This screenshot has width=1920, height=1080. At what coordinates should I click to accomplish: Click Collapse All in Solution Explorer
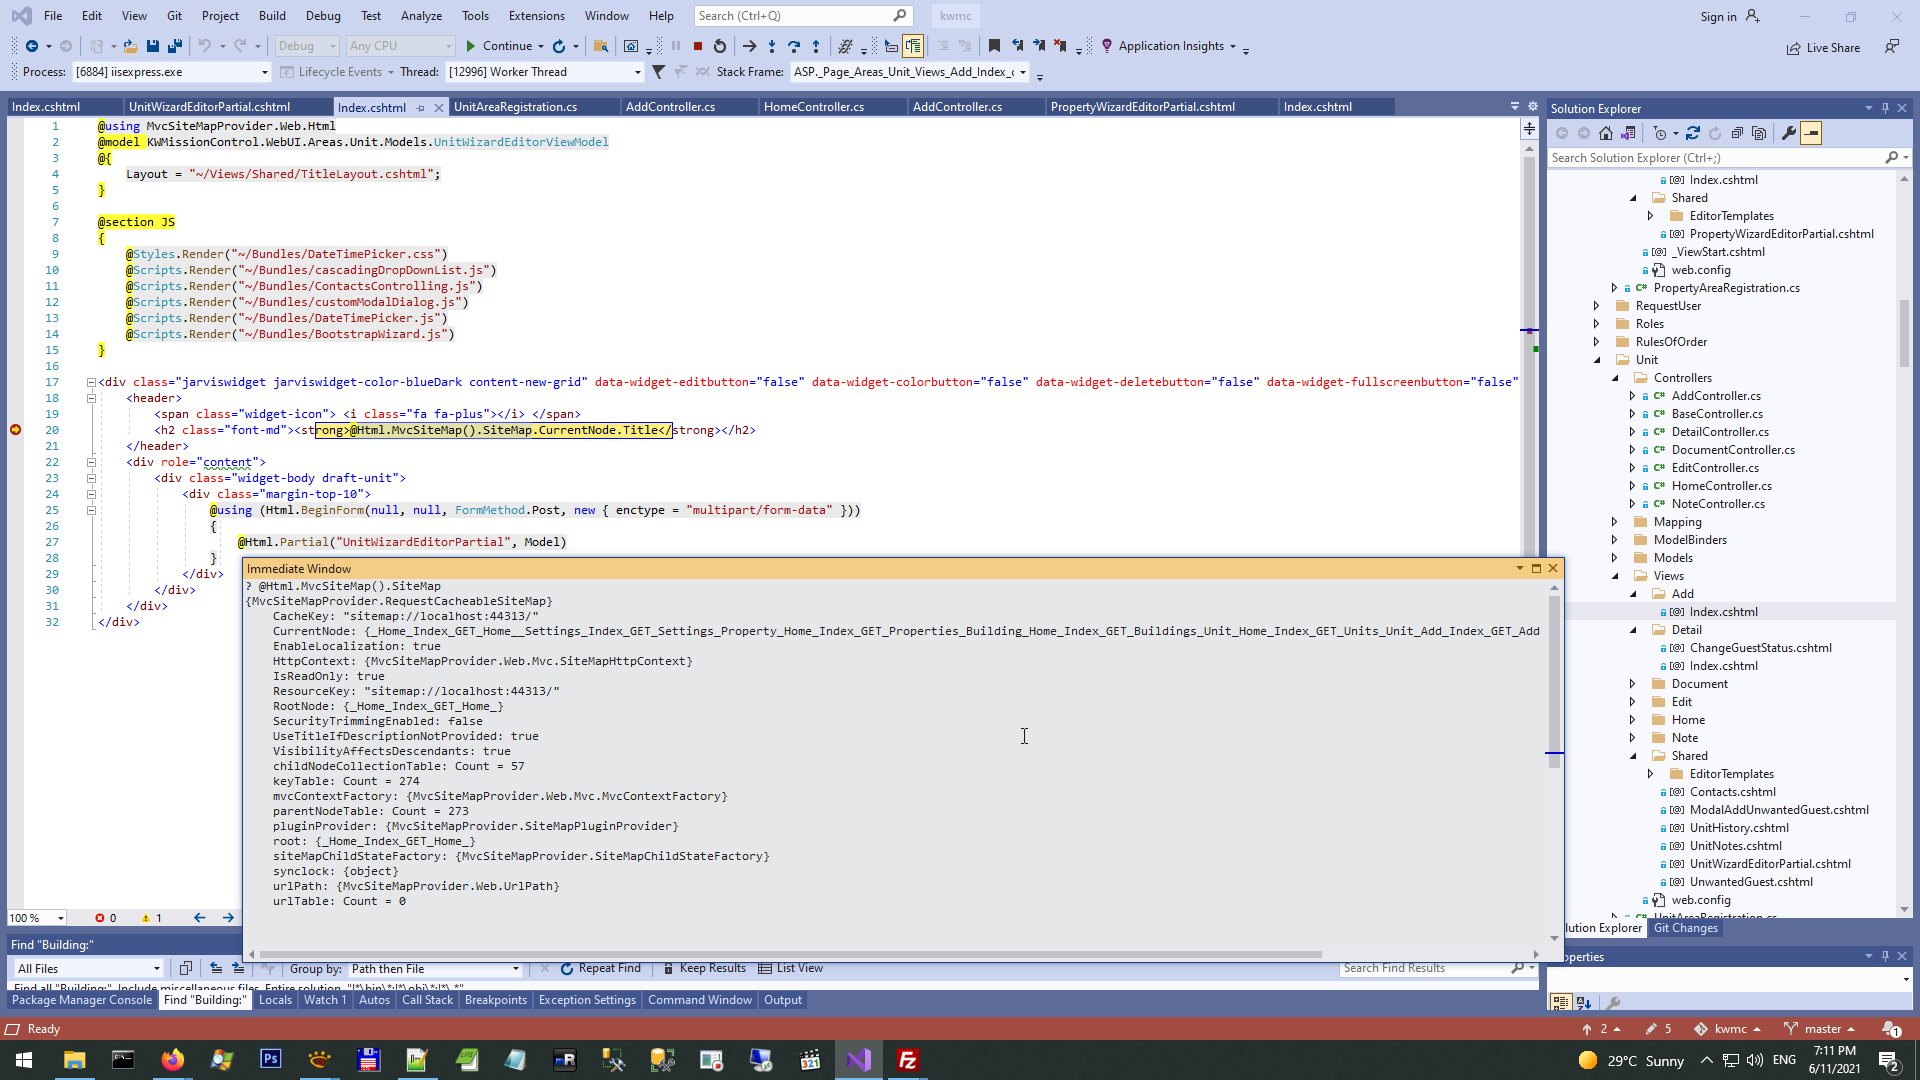point(1737,133)
